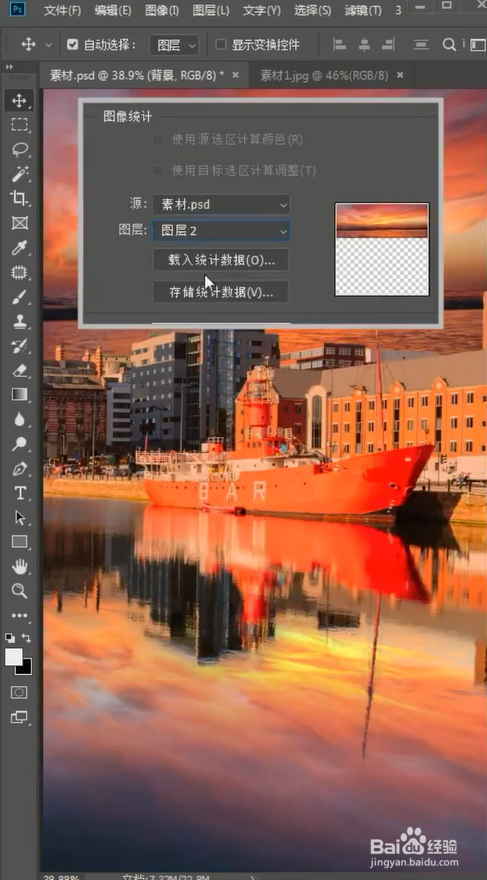This screenshot has height=880, width=487.
Task: Select the Path Selection tool
Action: tap(20, 517)
